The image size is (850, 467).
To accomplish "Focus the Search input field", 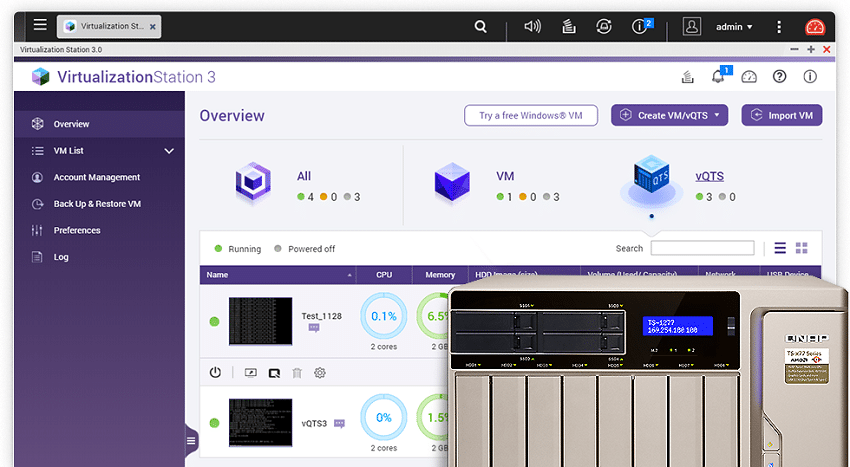I will [x=702, y=248].
